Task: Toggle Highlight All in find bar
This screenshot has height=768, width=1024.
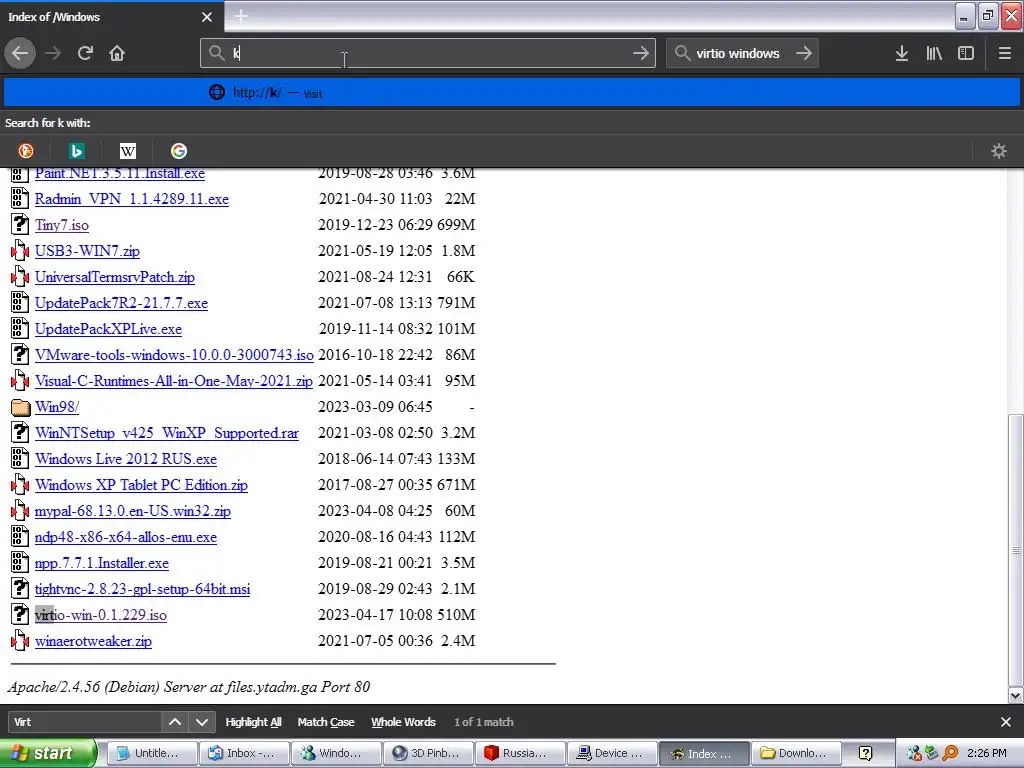Action: (253, 722)
